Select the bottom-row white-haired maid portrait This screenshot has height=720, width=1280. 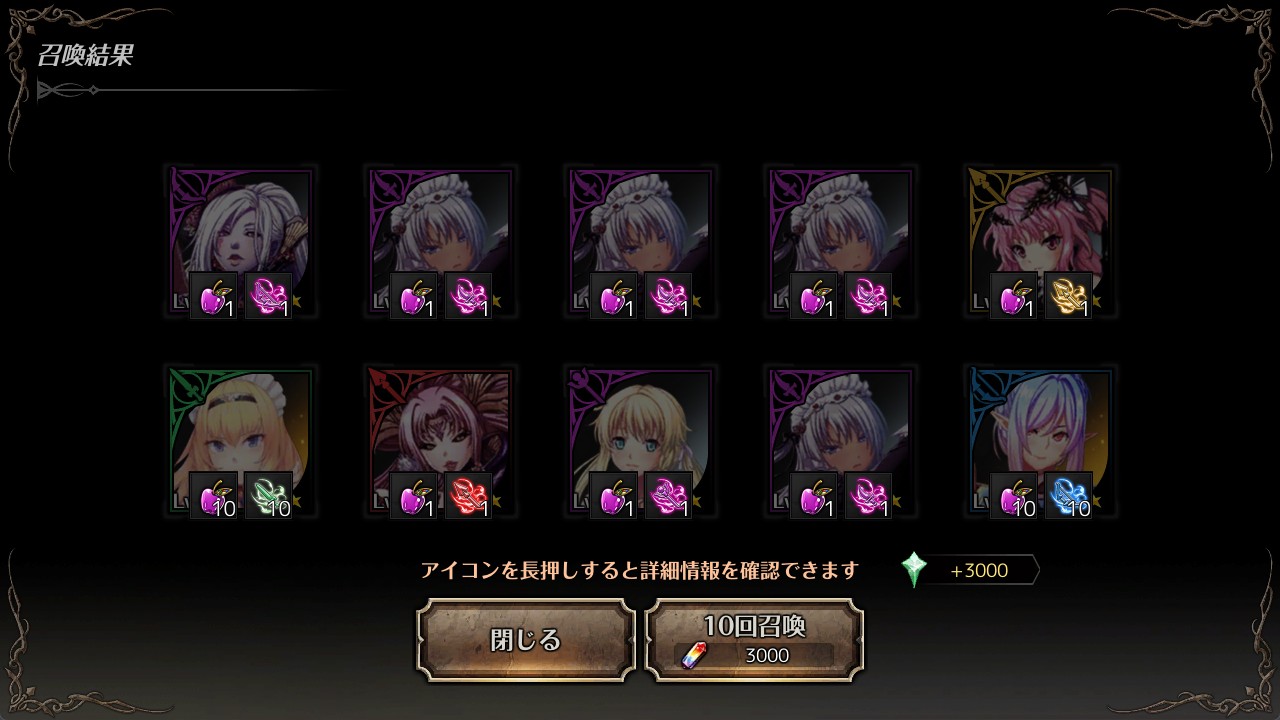coord(840,442)
